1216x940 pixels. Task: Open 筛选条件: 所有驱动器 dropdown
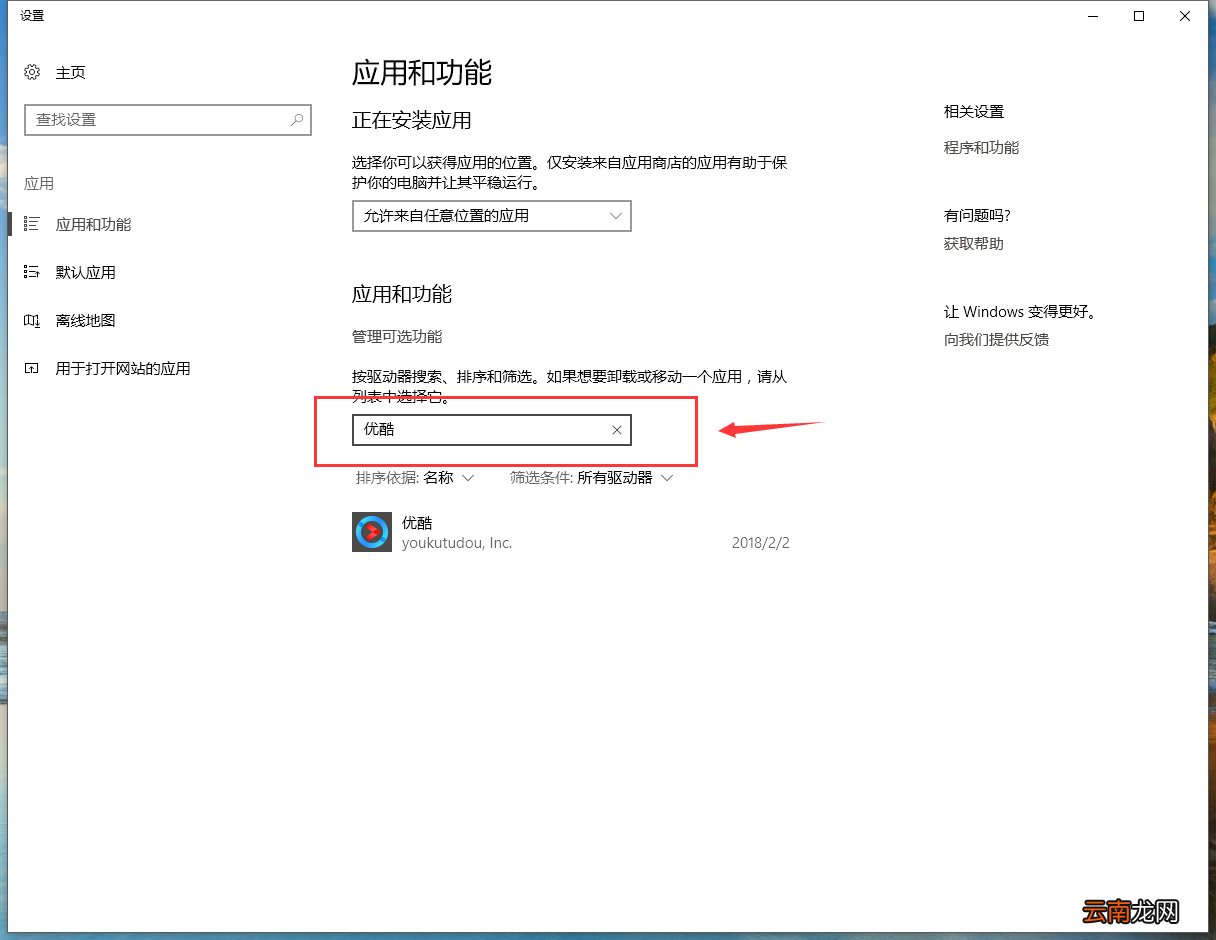click(x=592, y=478)
